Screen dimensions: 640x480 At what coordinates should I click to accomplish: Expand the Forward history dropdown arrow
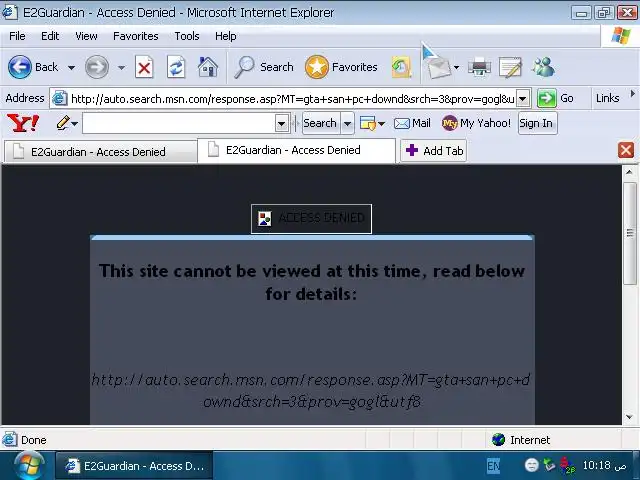click(x=121, y=68)
